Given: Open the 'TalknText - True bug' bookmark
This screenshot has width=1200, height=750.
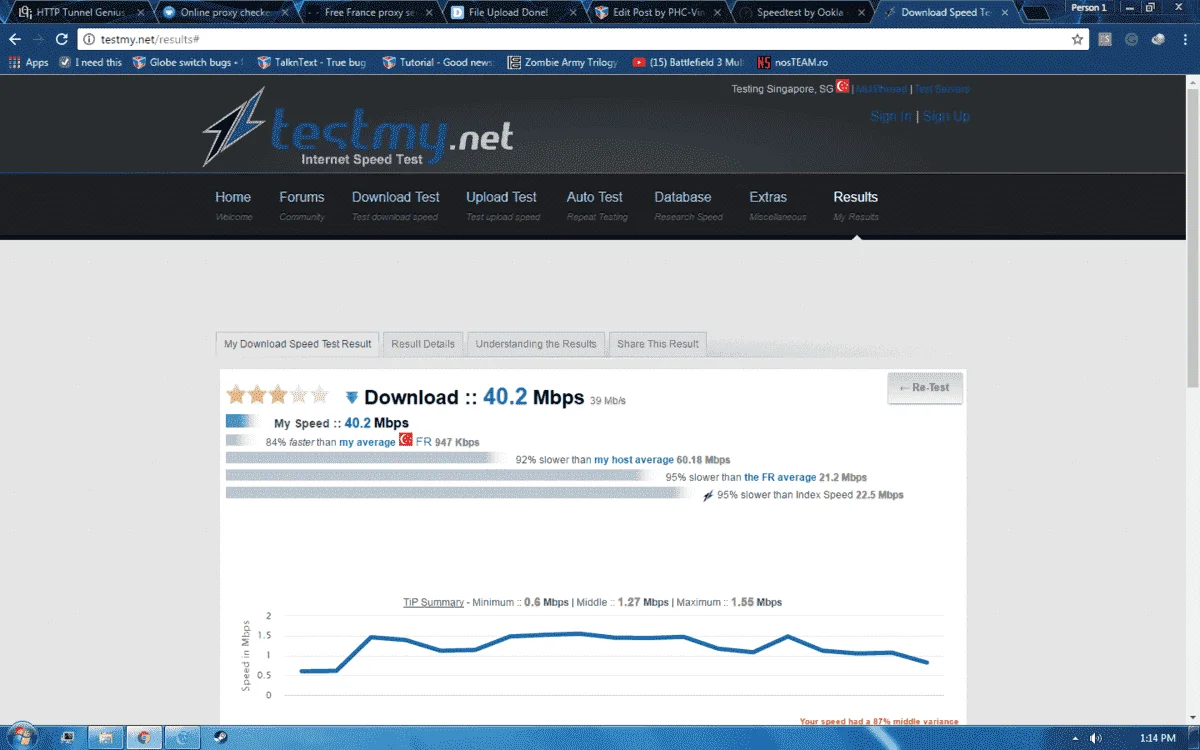Looking at the screenshot, I should 312,62.
